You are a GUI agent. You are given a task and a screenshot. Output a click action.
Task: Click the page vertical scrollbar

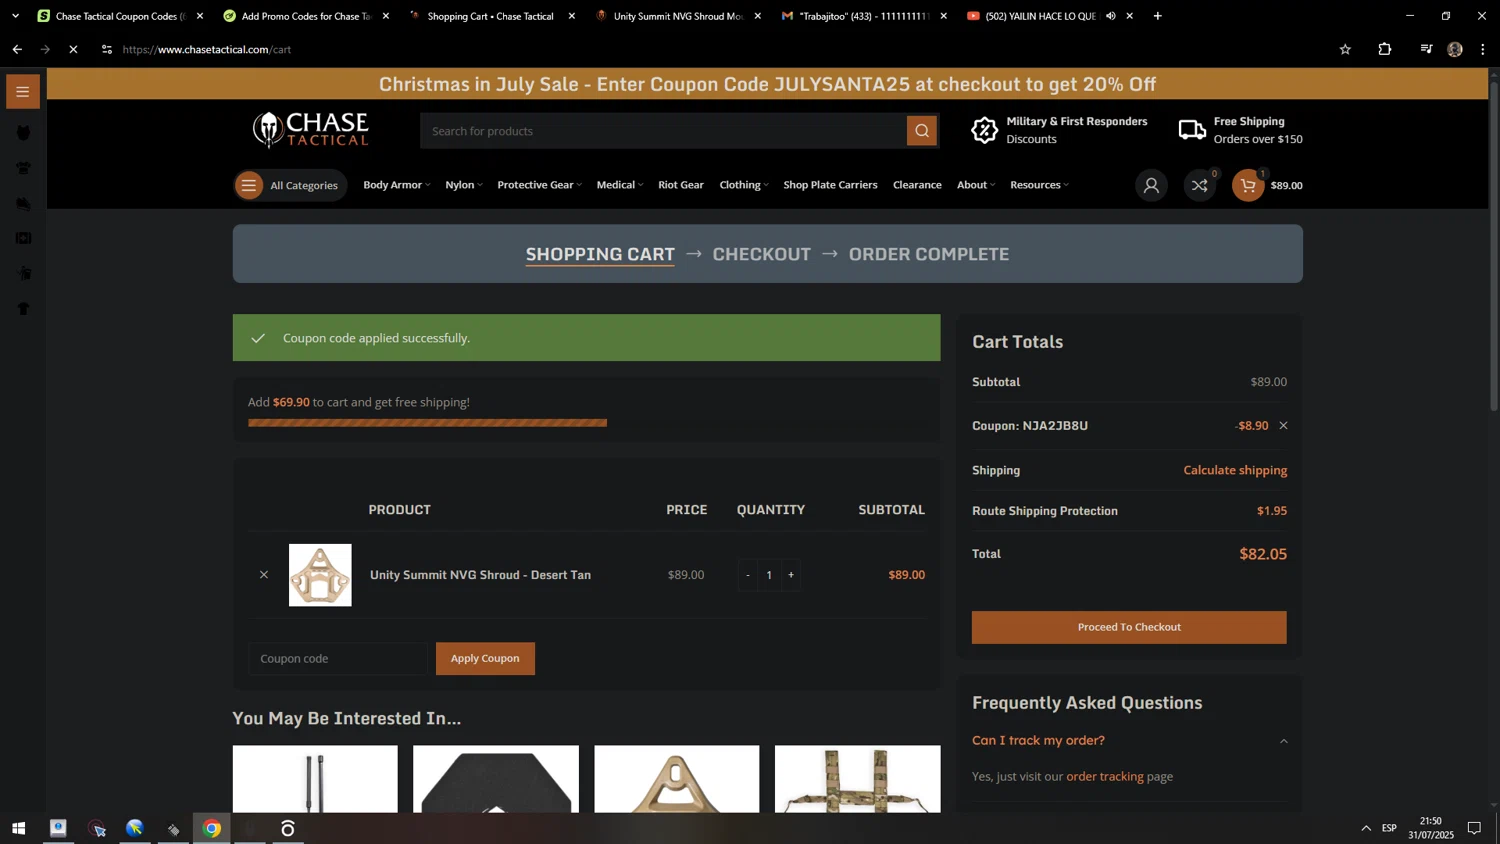1494,245
